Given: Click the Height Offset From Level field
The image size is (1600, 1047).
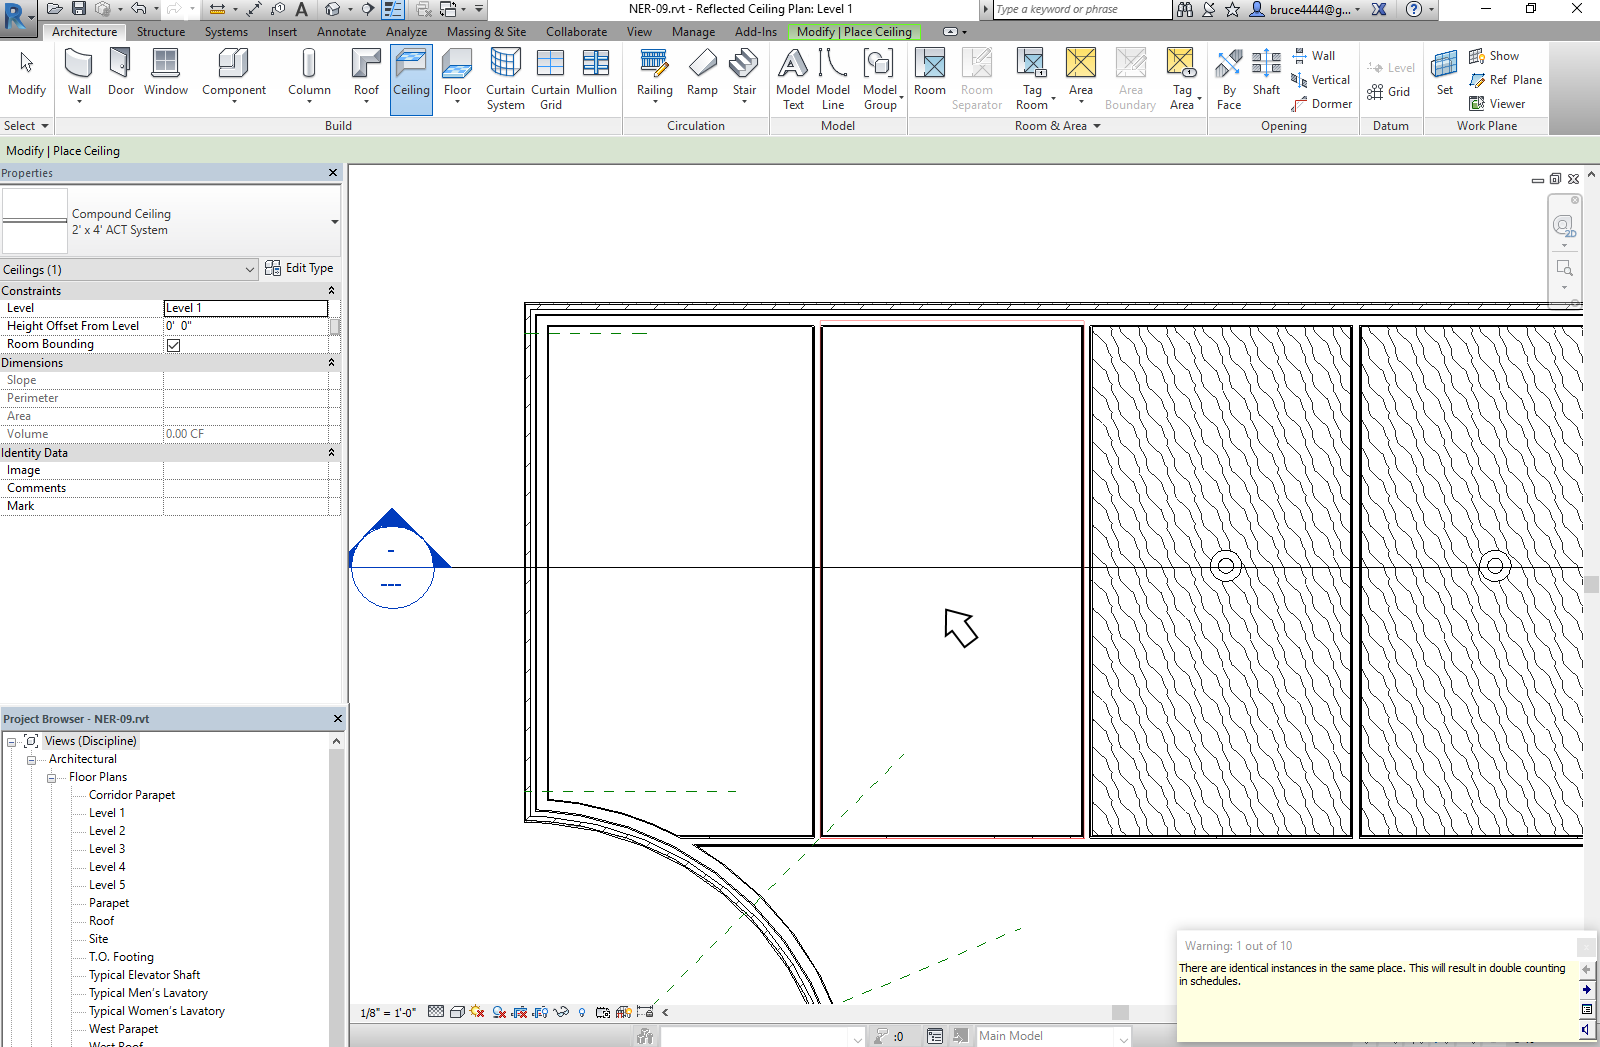Looking at the screenshot, I should click(246, 326).
